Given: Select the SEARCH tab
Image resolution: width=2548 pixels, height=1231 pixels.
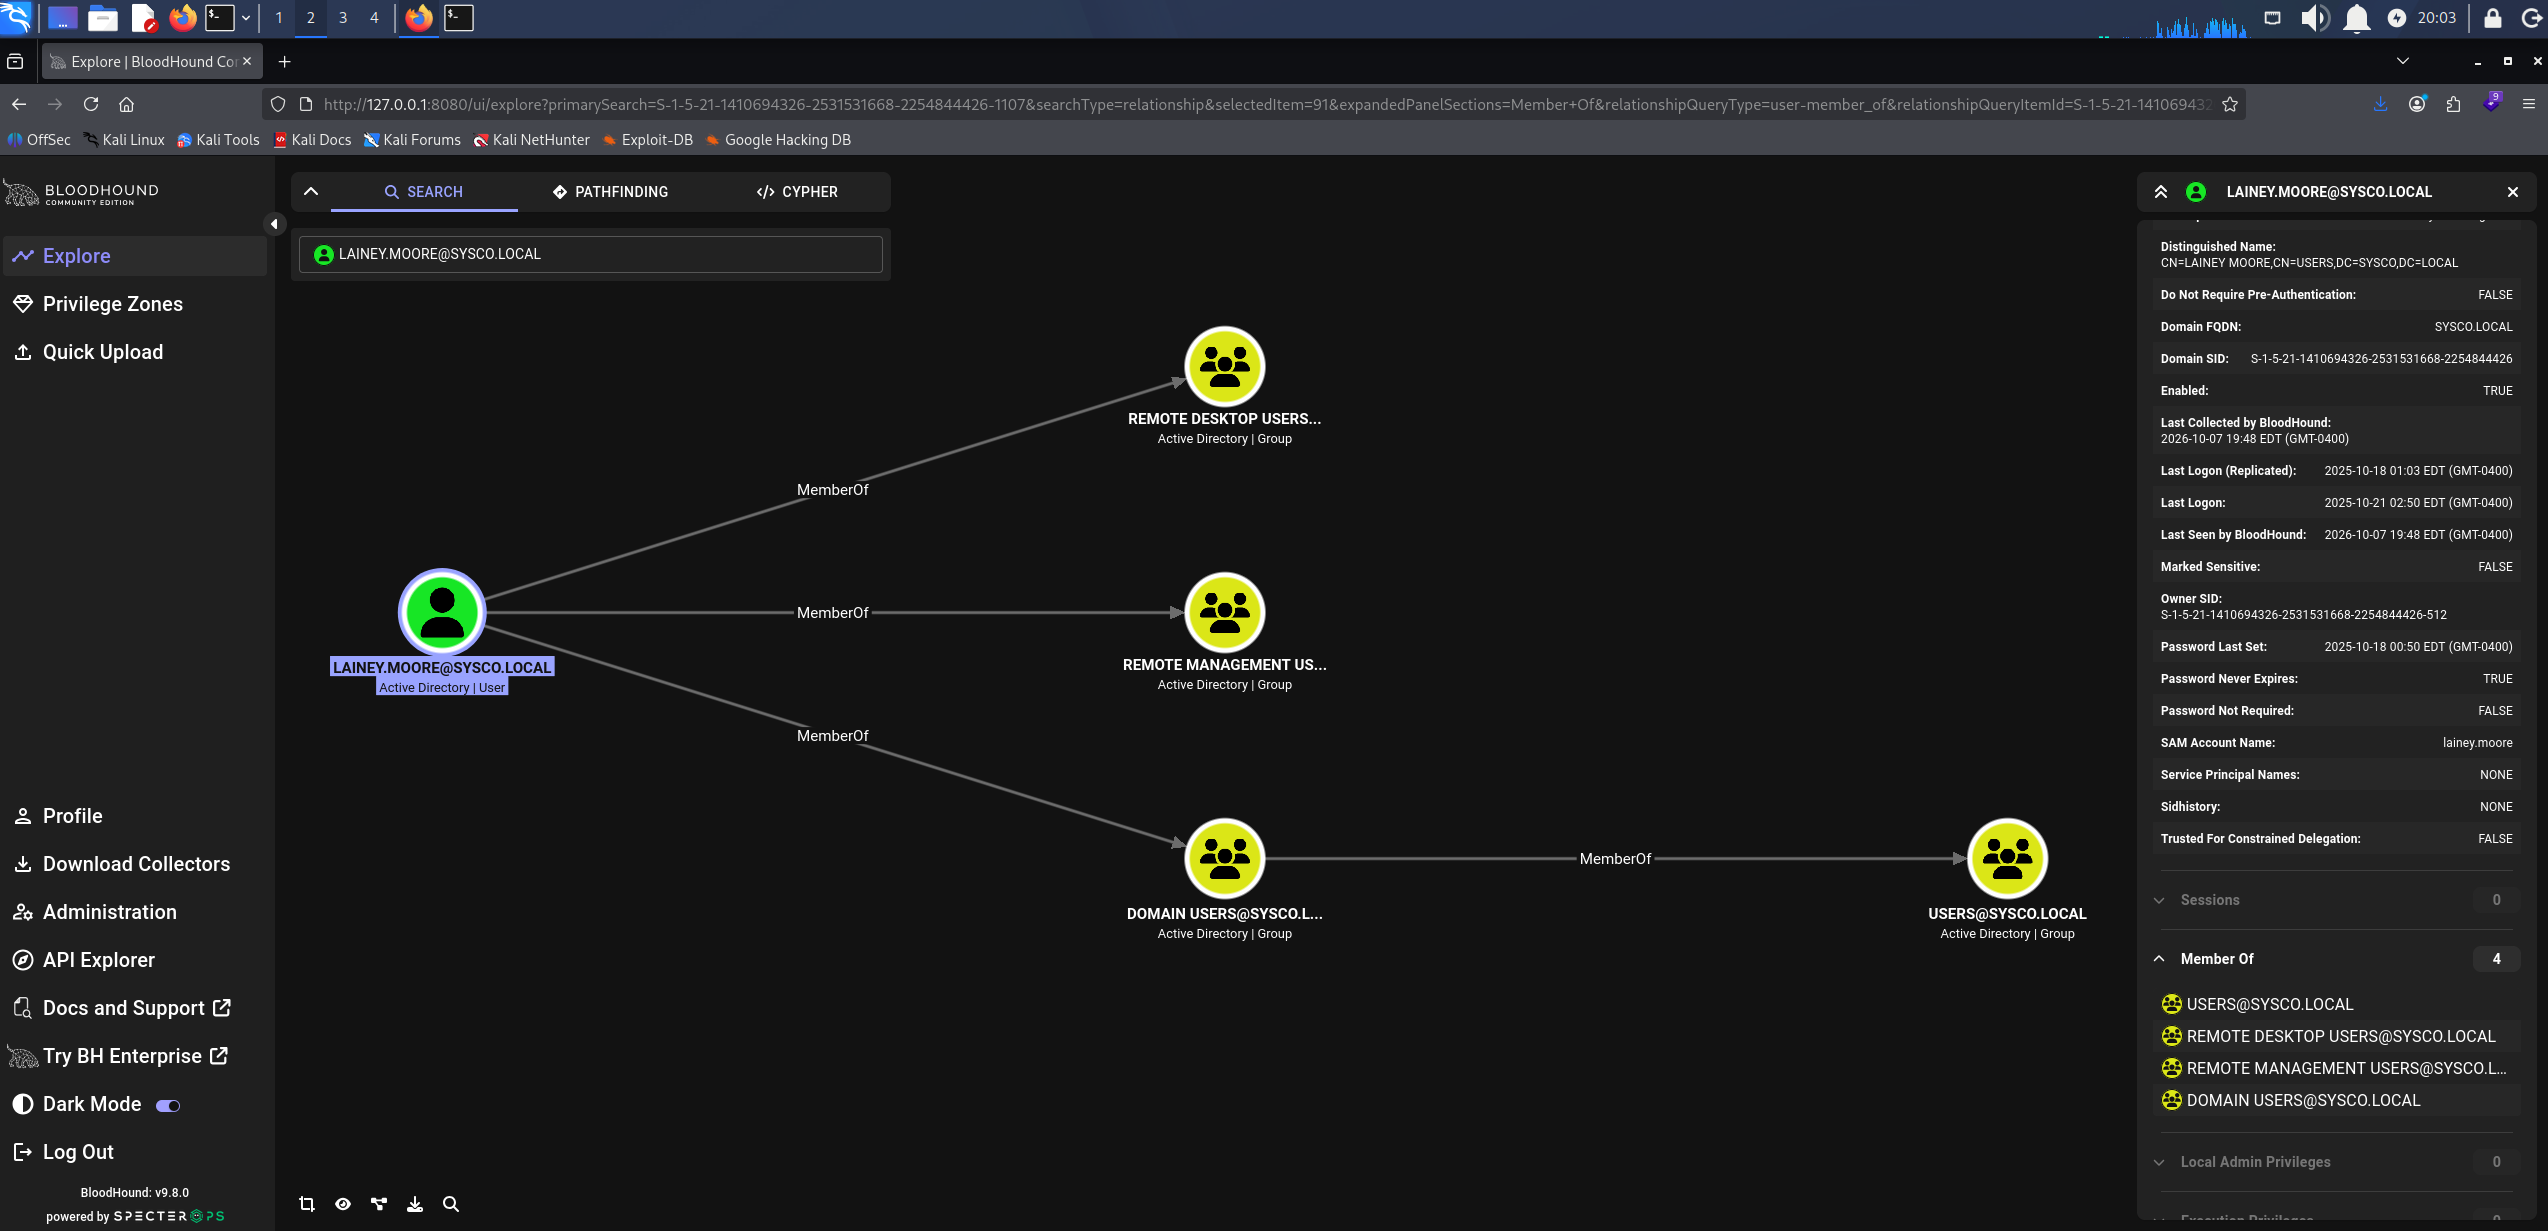Looking at the screenshot, I should (424, 192).
